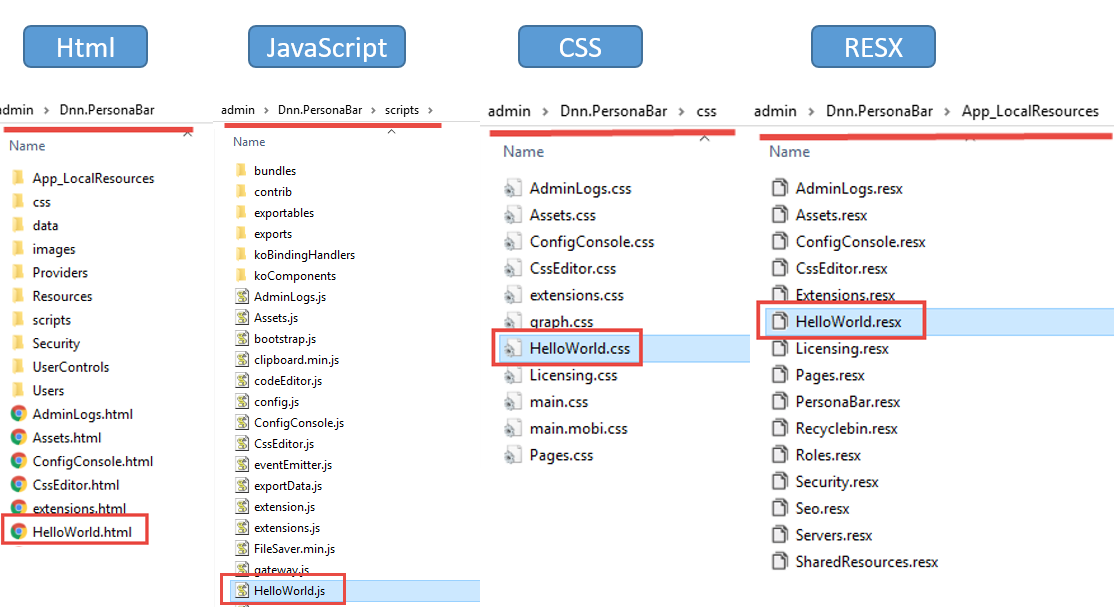
Task: Select Pages.css file
Action: coord(561,455)
